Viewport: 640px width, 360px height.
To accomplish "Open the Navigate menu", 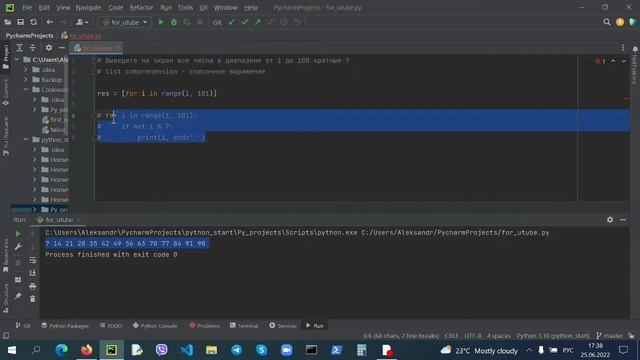I will point(88,7).
